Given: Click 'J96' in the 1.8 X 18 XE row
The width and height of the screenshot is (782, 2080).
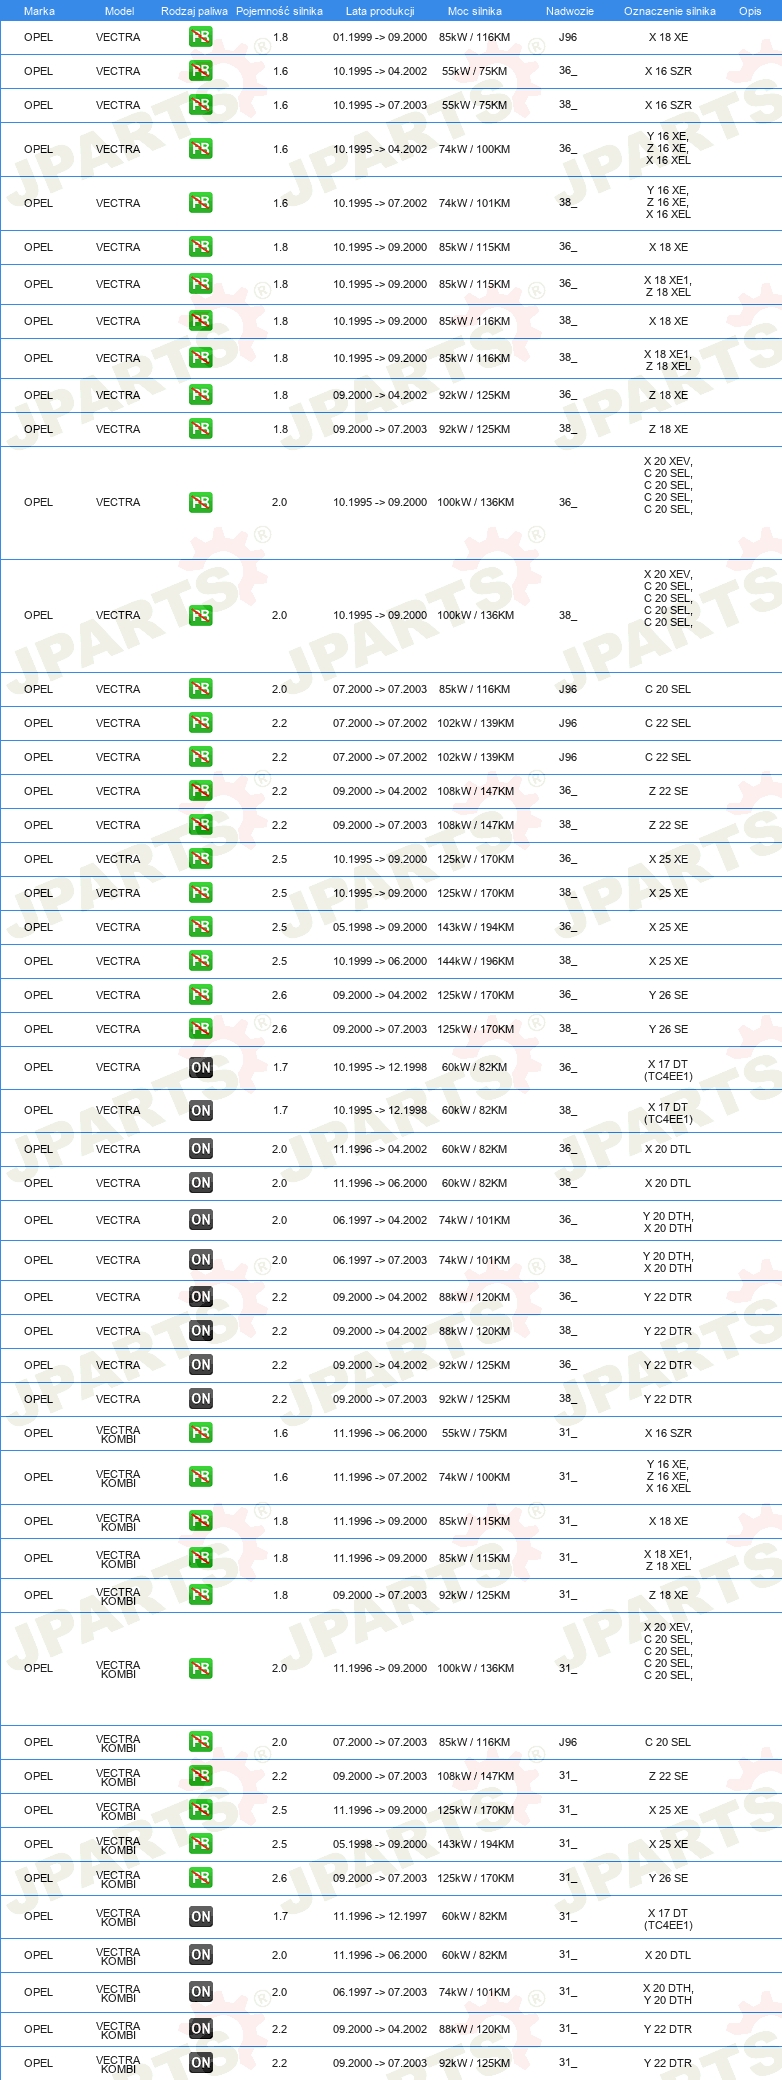Looking at the screenshot, I should [568, 37].
